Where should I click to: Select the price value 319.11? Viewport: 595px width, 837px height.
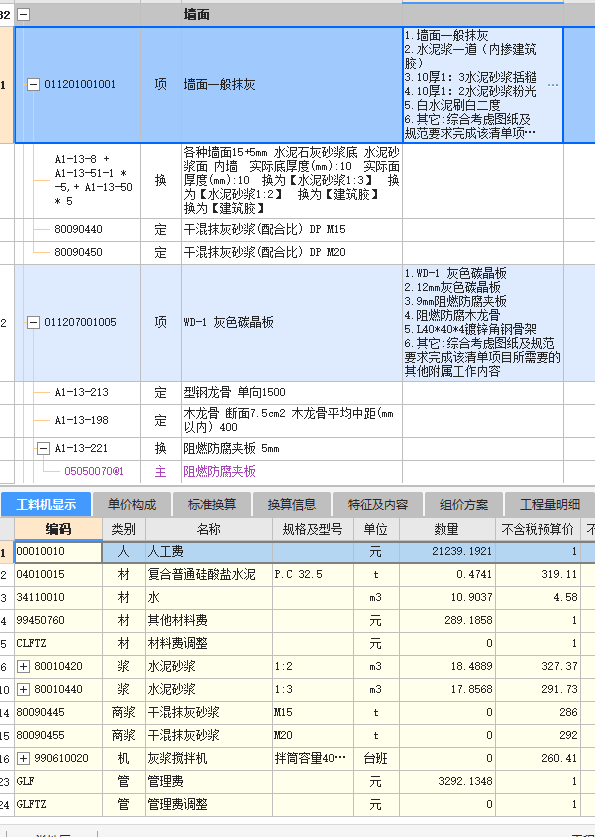pyautogui.click(x=537, y=574)
